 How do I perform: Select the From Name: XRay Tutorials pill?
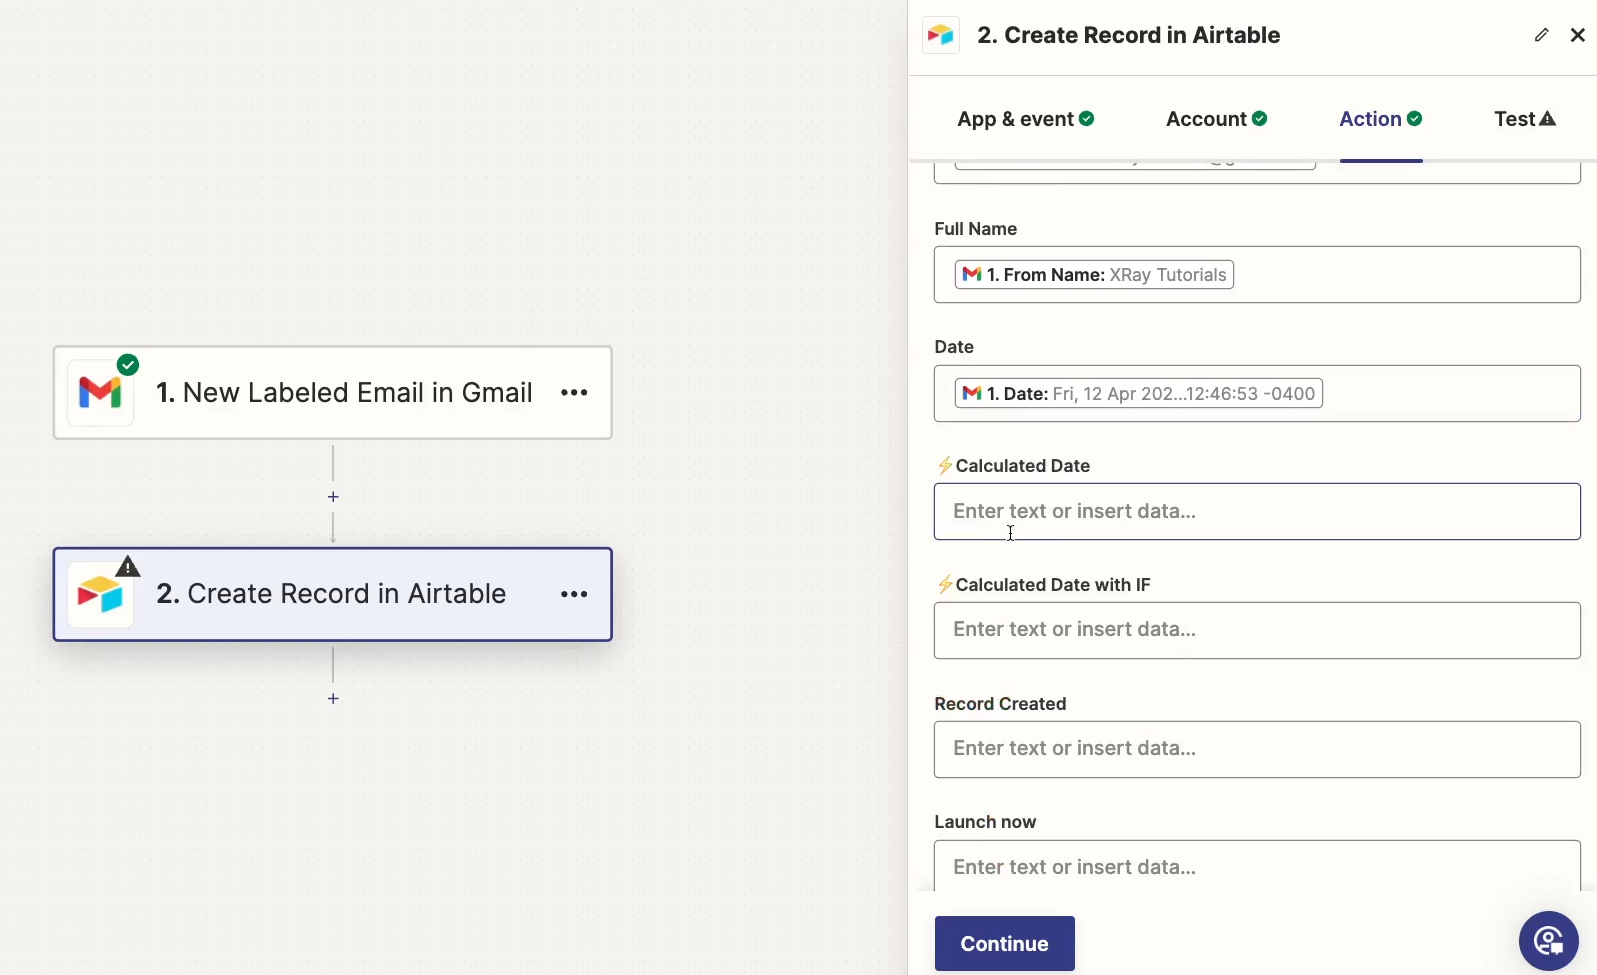1094,275
